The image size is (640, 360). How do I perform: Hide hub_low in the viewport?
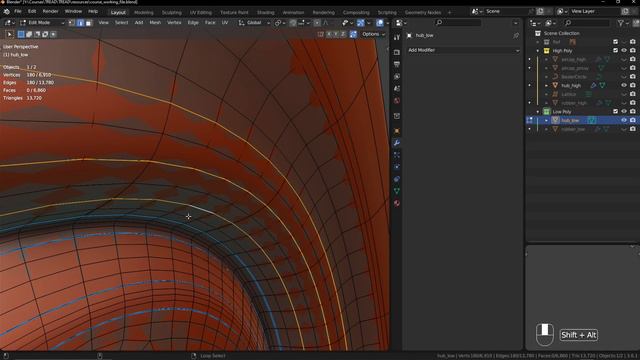(x=624, y=120)
